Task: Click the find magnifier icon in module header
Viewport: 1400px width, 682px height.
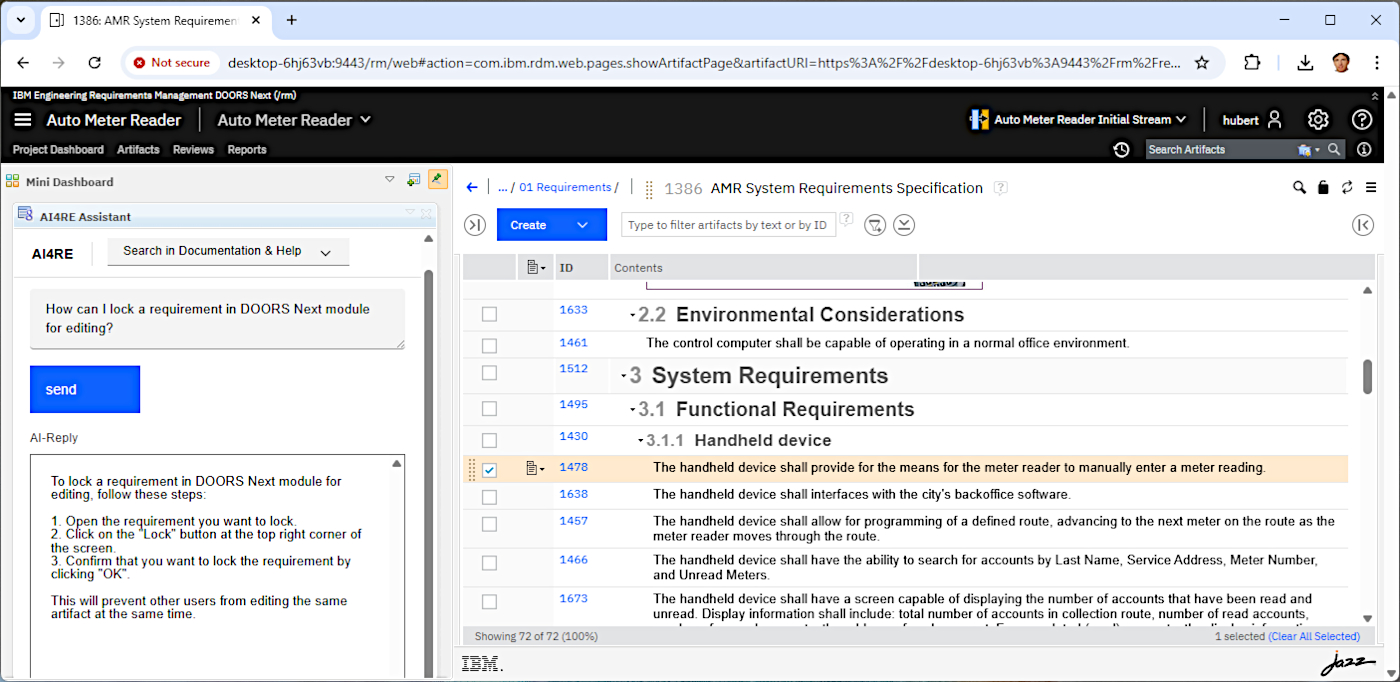Action: point(1299,188)
